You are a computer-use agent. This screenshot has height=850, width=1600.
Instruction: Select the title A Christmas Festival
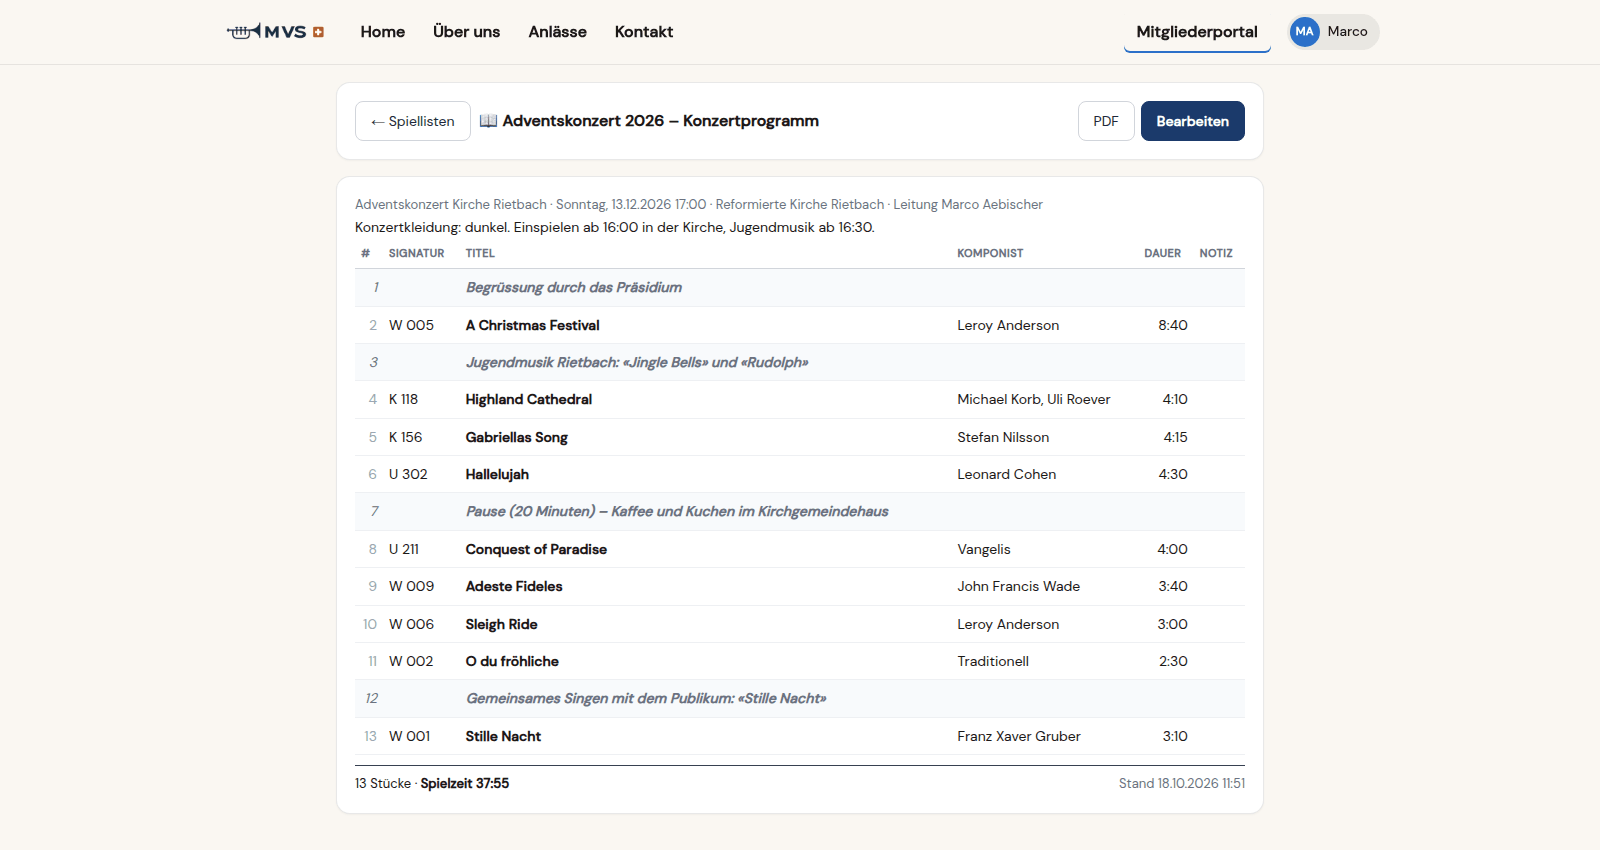(532, 325)
